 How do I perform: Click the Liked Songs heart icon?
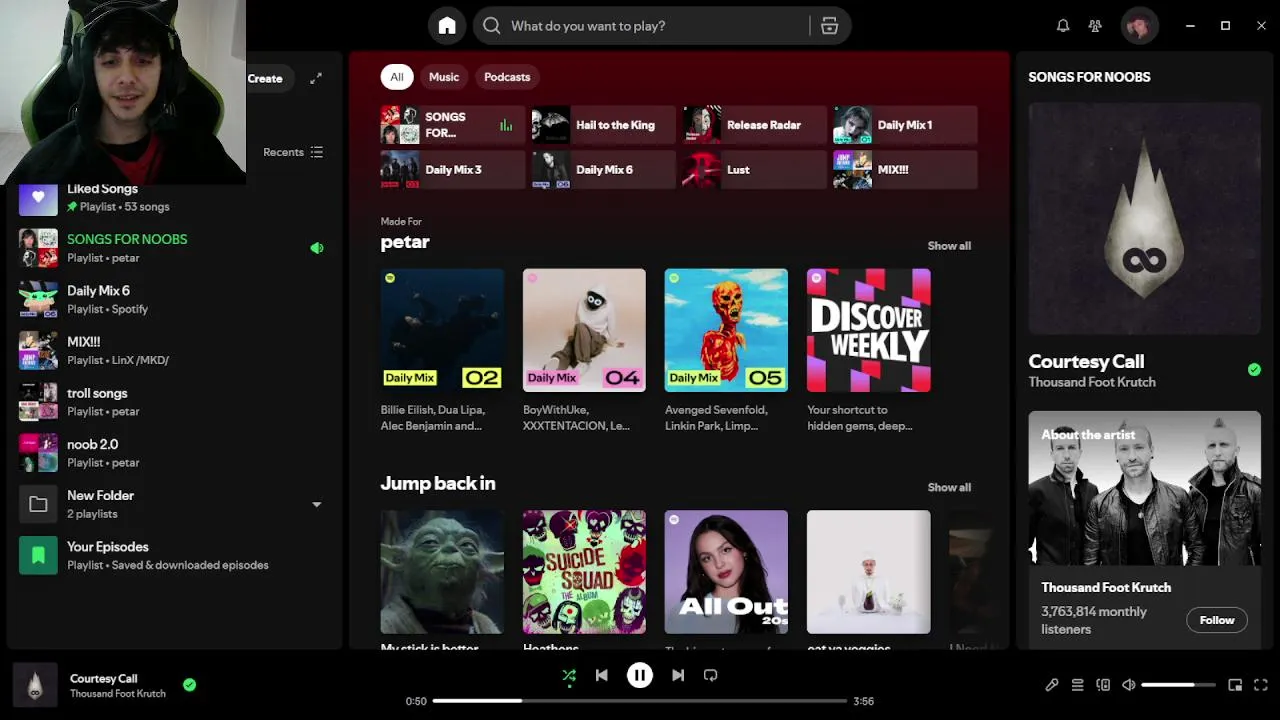point(38,197)
